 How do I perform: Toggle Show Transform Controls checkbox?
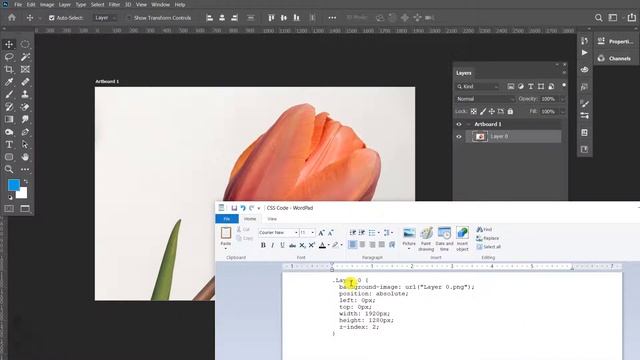pos(129,18)
